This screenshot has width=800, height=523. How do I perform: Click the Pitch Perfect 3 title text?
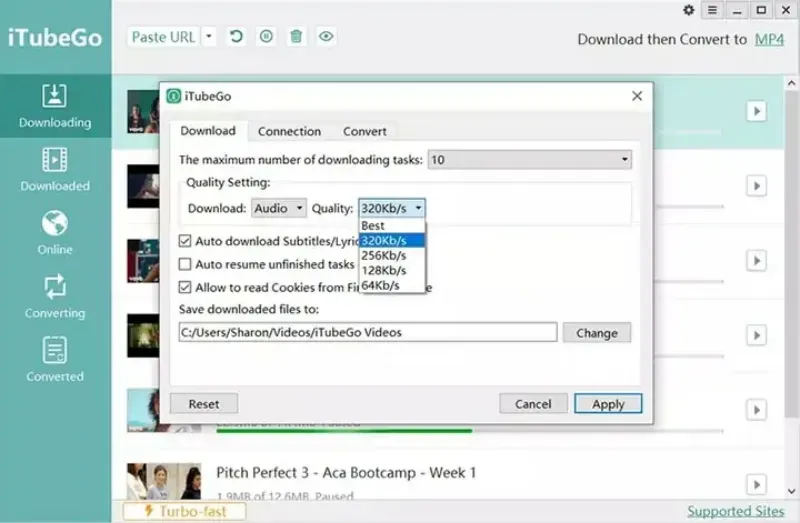pyautogui.click(x=346, y=472)
